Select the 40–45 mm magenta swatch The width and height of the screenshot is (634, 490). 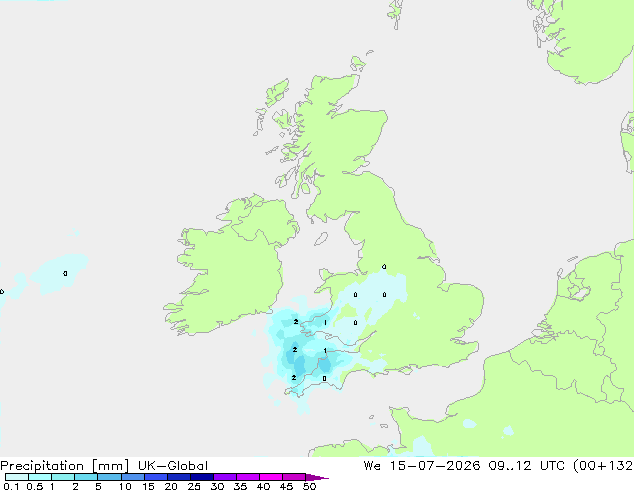[x=271, y=477]
